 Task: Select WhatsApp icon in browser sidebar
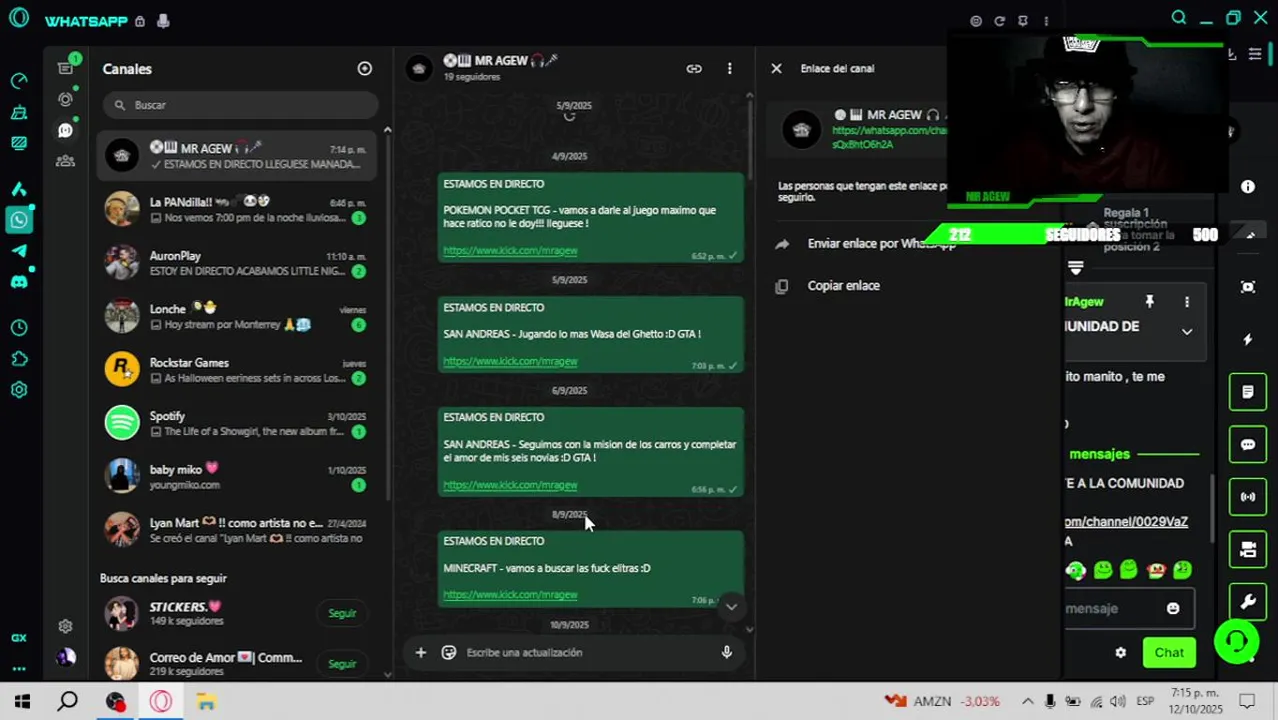coord(19,220)
